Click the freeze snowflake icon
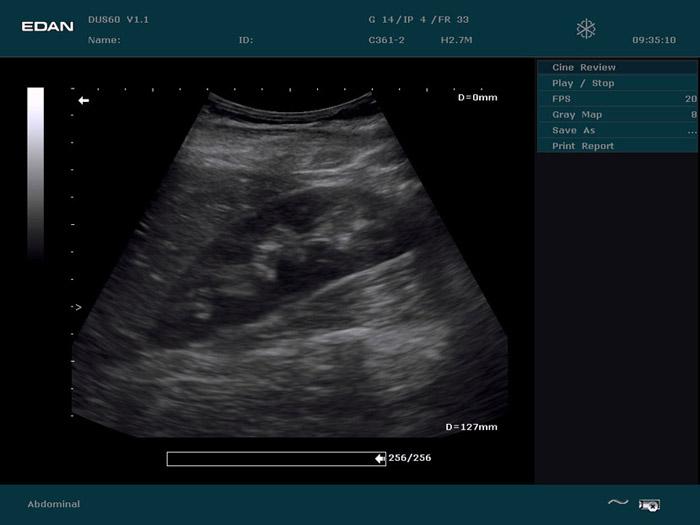Image resolution: width=700 pixels, height=525 pixels. pyautogui.click(x=586, y=29)
